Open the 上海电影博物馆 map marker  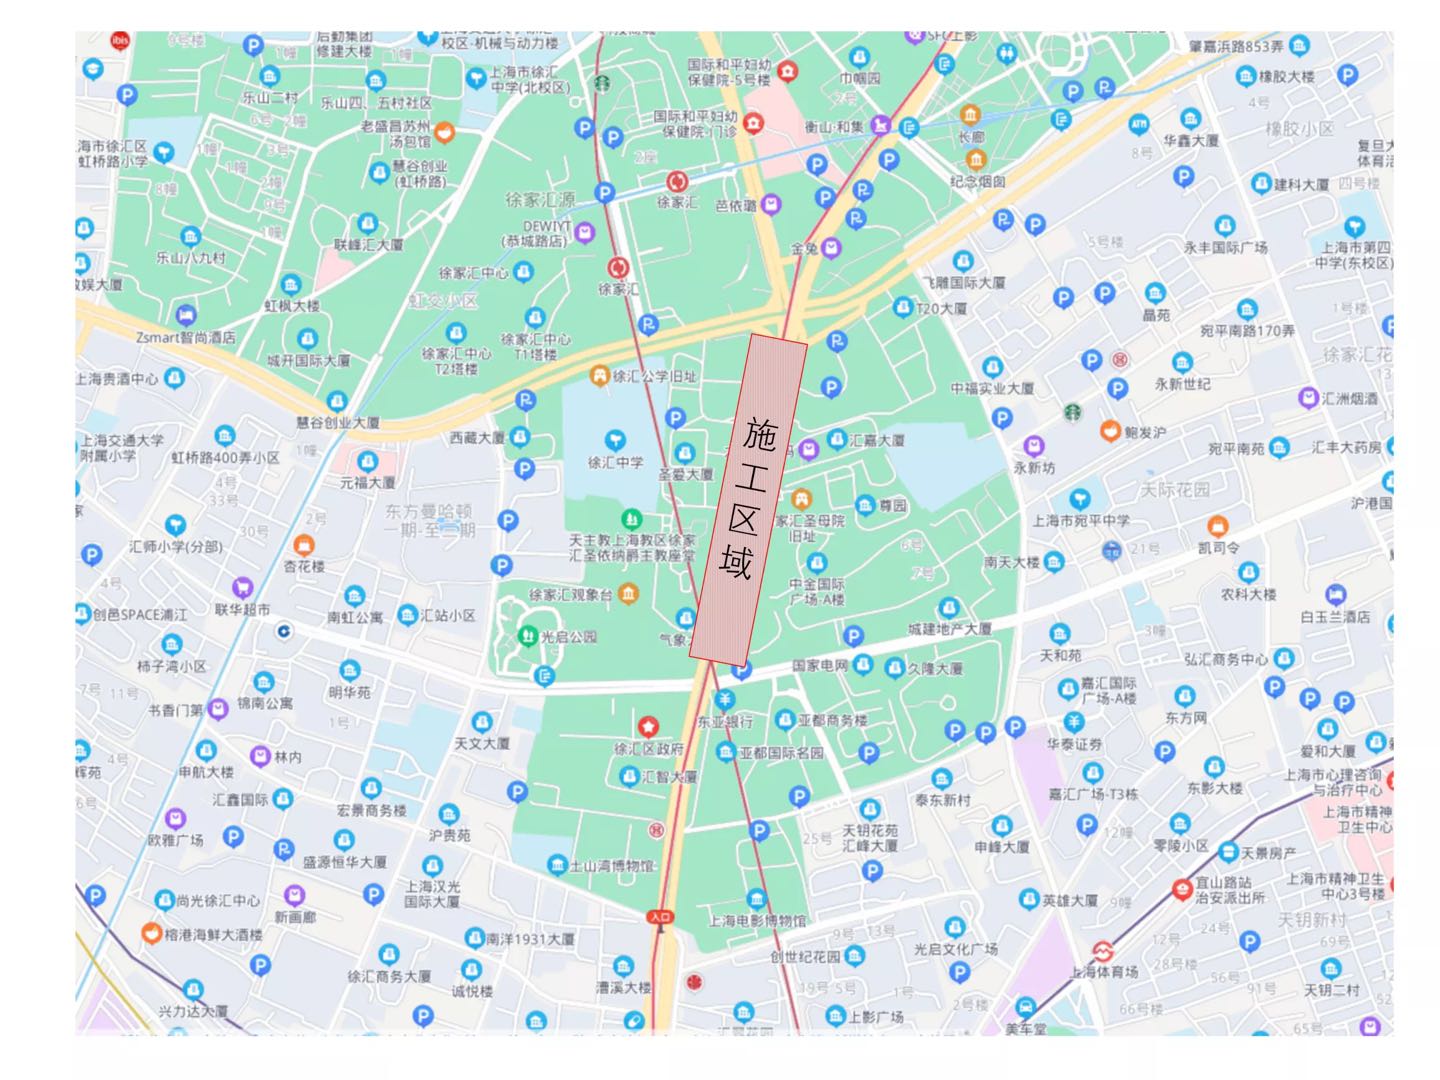click(x=756, y=899)
